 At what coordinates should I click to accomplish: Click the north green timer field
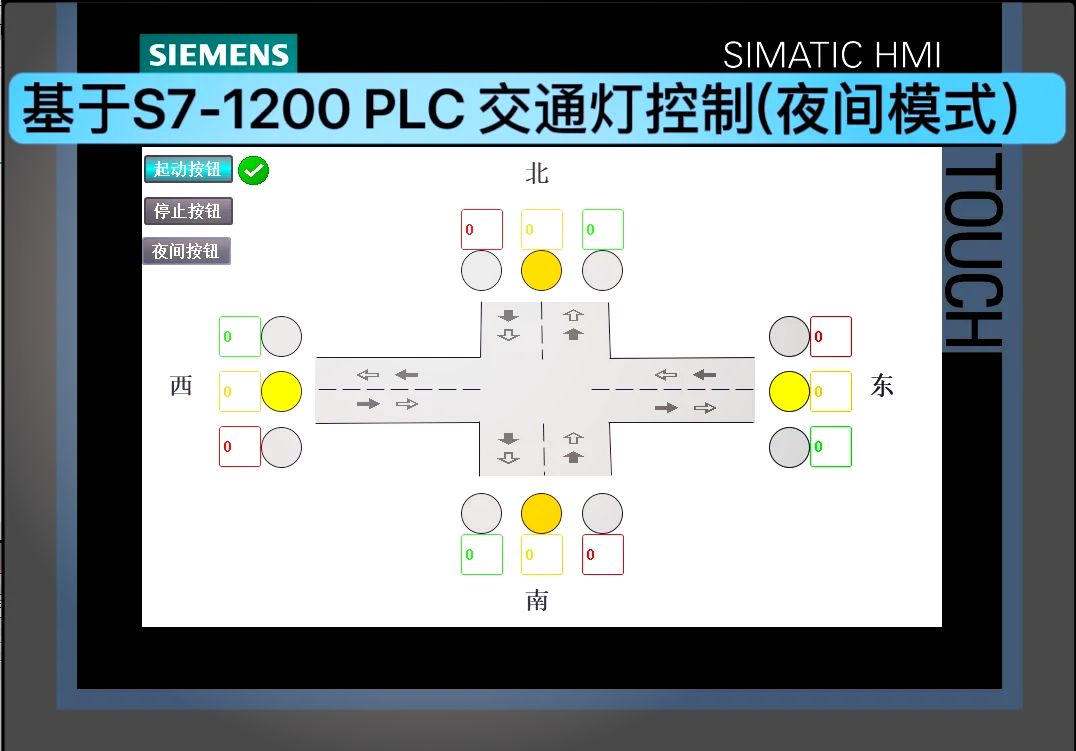(x=603, y=229)
